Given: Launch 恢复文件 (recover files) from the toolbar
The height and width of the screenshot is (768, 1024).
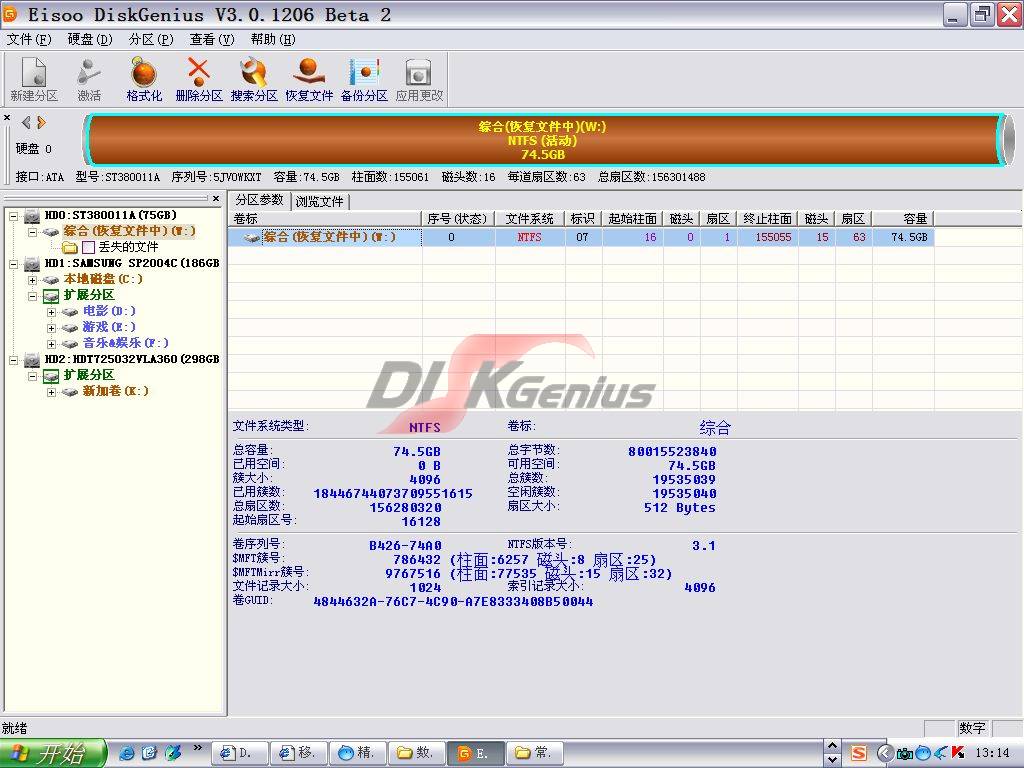Looking at the screenshot, I should pyautogui.click(x=309, y=79).
